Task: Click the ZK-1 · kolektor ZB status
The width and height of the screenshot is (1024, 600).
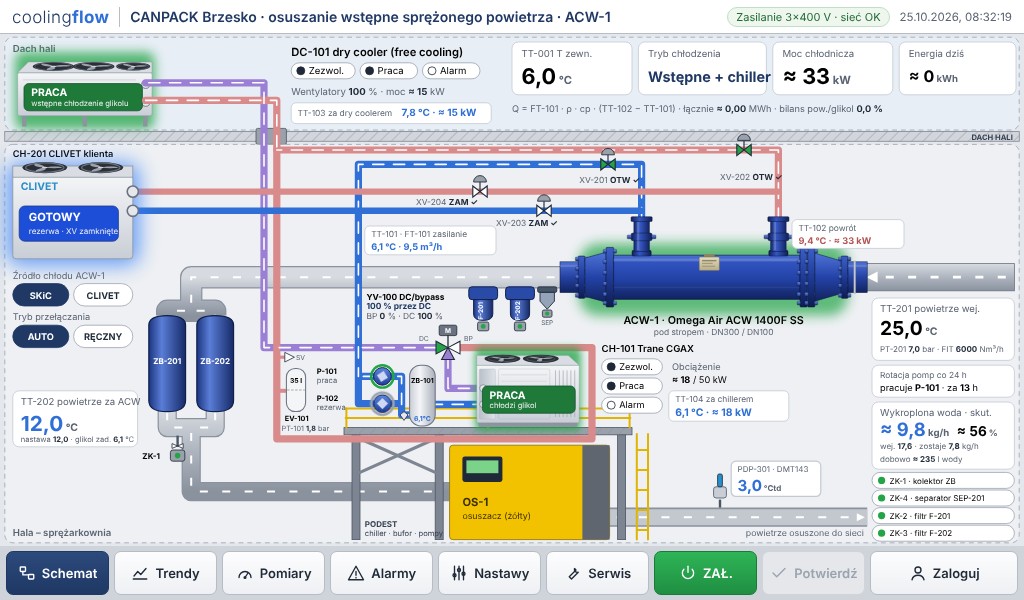Action: pos(942,481)
